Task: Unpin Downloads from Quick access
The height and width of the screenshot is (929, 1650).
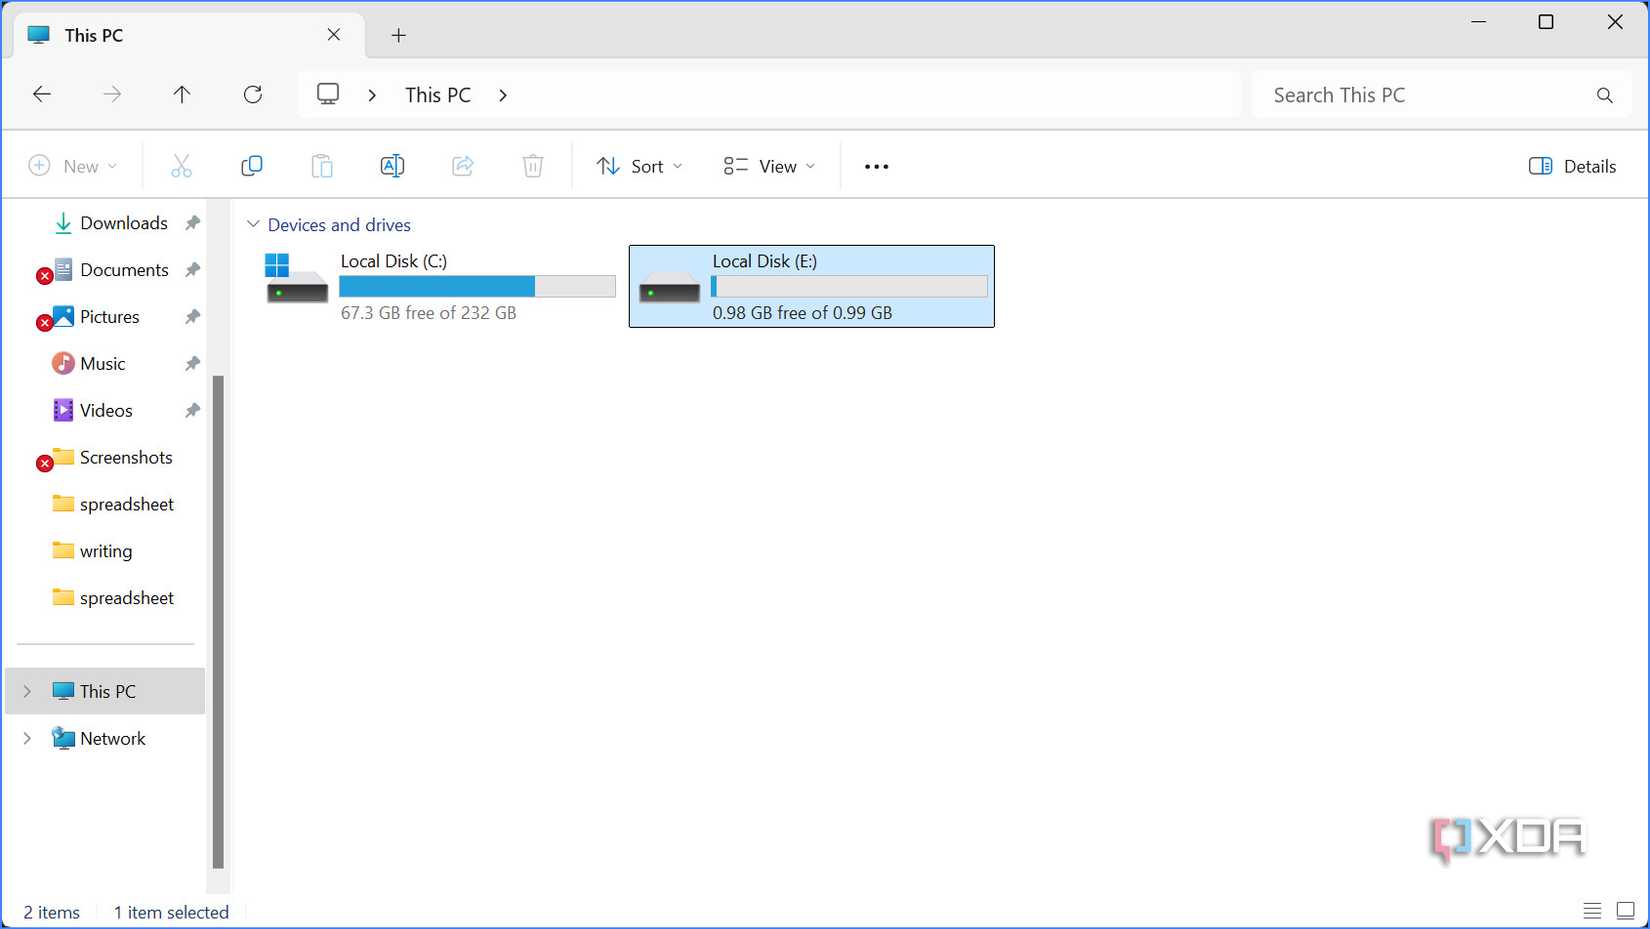Action: (191, 222)
